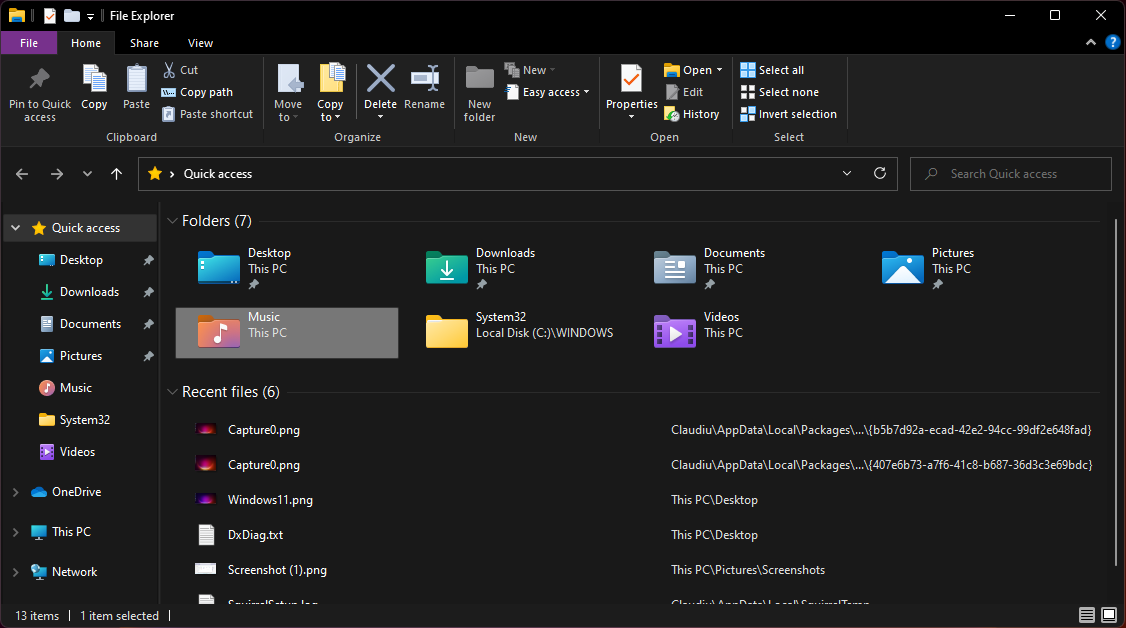Image resolution: width=1126 pixels, height=628 pixels.
Task: Click Paste shortcut in the ribbon
Action: (x=208, y=114)
